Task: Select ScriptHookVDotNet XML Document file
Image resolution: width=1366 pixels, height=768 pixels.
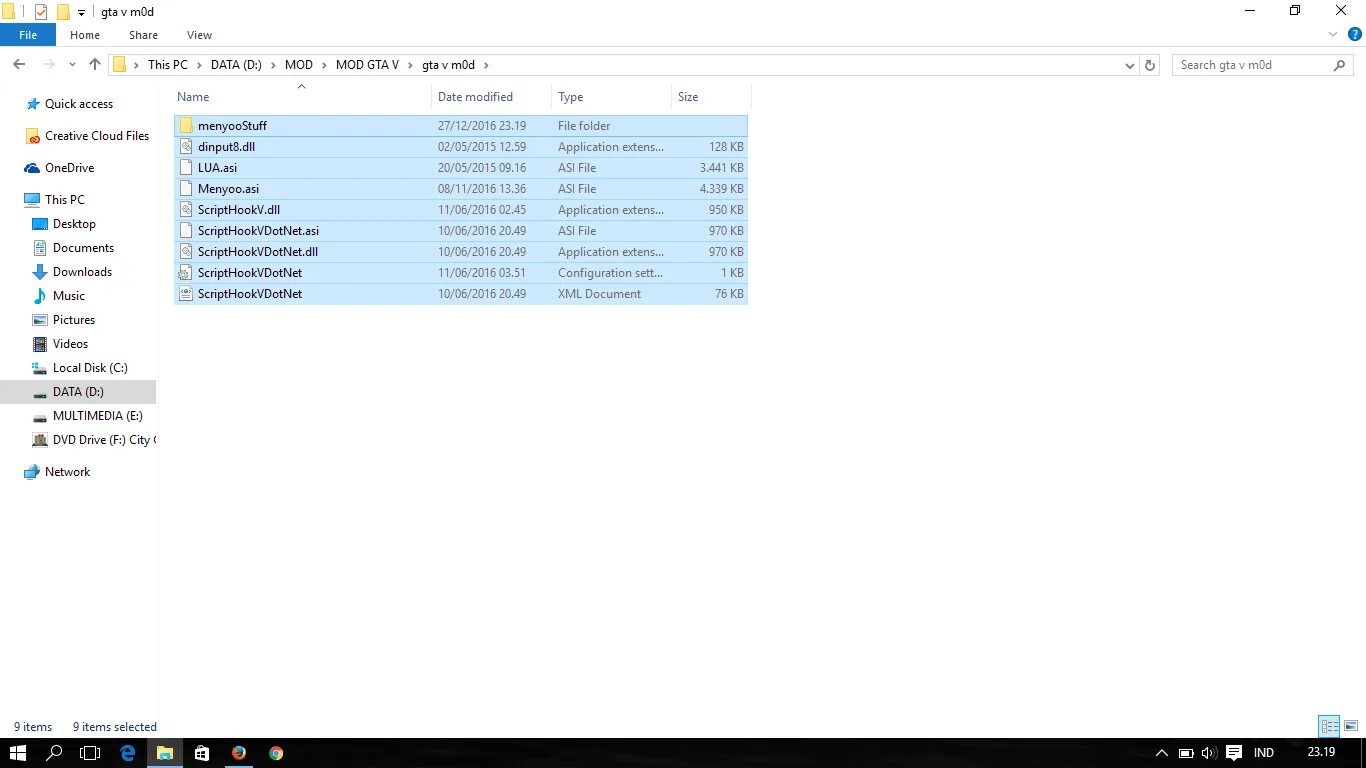Action: pos(461,294)
